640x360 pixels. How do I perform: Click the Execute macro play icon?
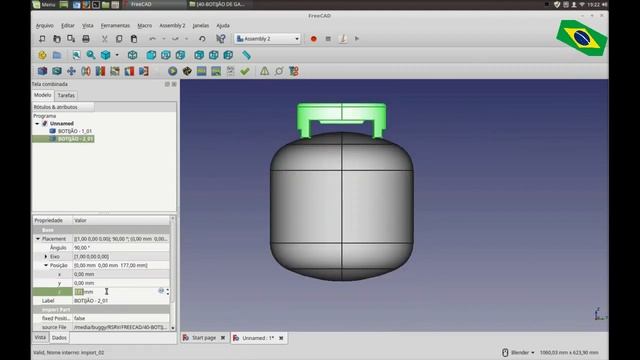pos(357,39)
